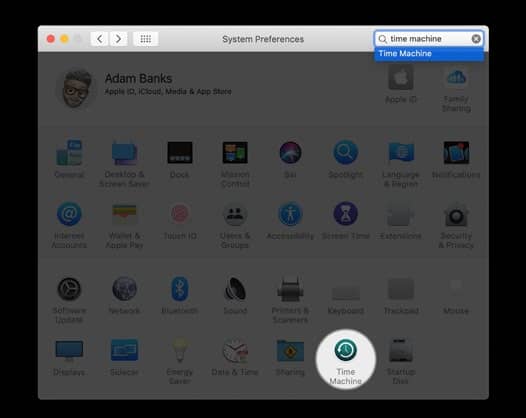Clear the search field text
Image resolution: width=526 pixels, height=418 pixels.
click(x=476, y=39)
